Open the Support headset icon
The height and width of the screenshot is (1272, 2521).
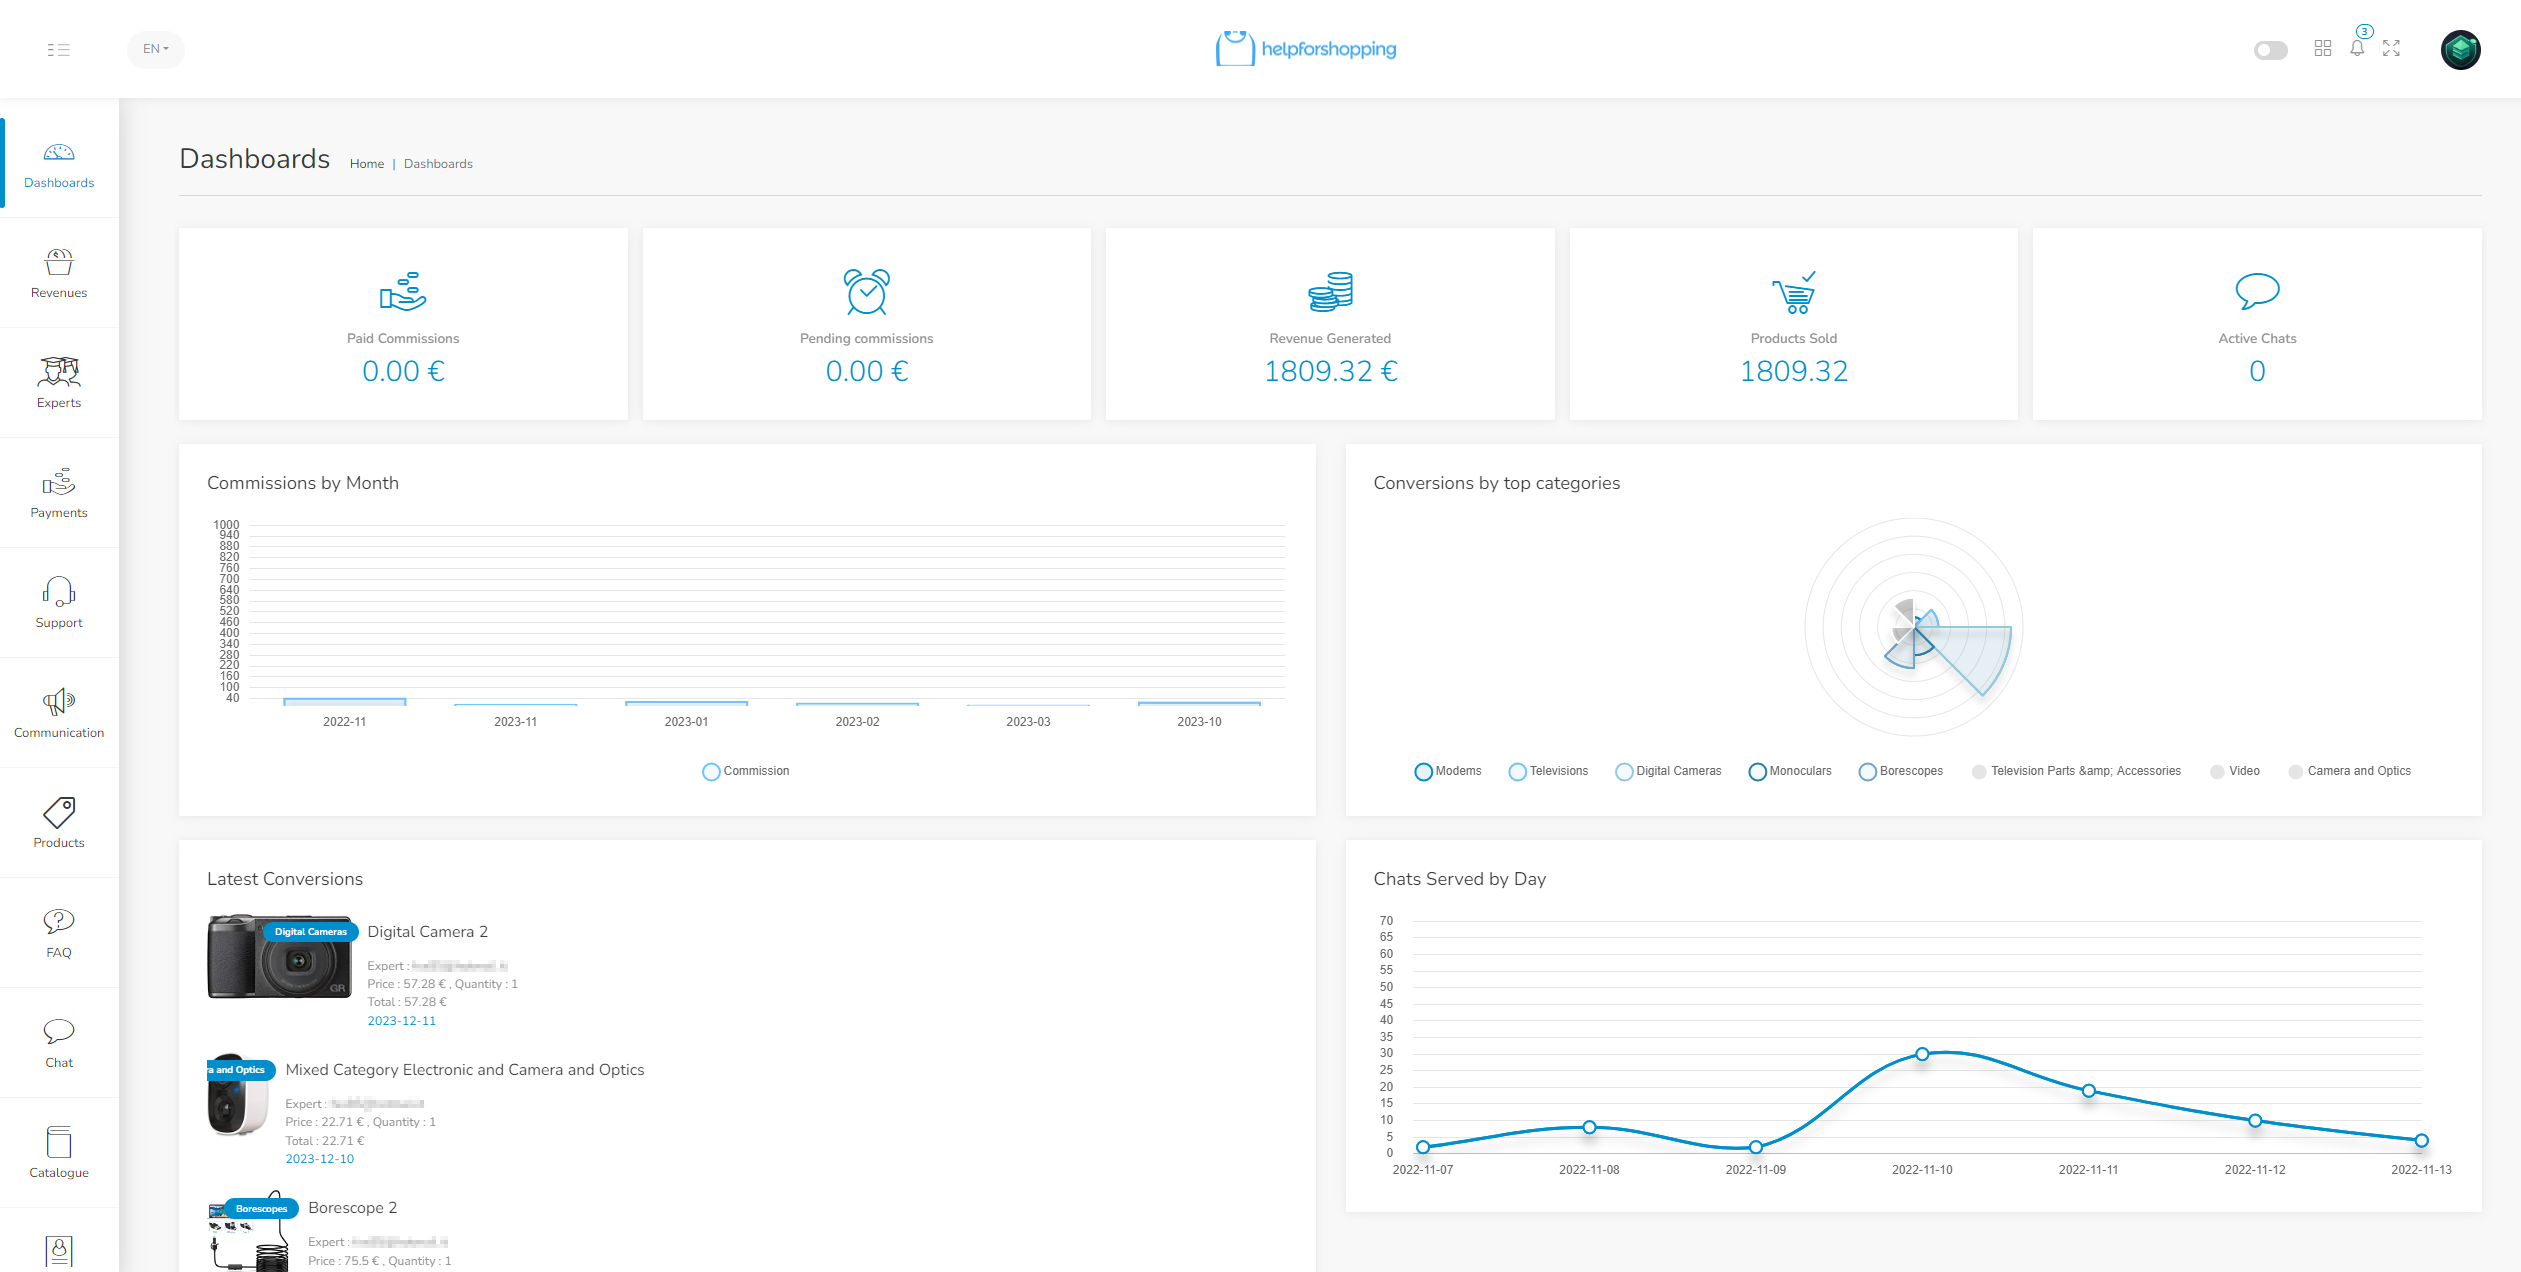tap(59, 602)
